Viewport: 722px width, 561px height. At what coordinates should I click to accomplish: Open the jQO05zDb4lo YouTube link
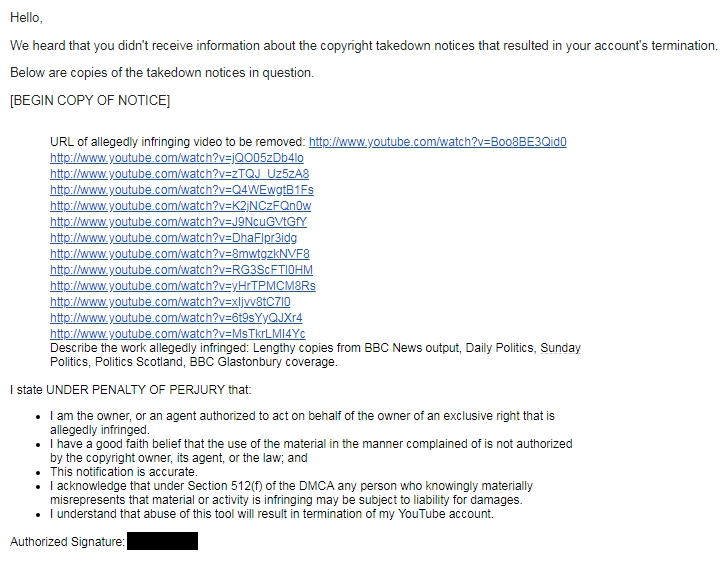[x=177, y=158]
